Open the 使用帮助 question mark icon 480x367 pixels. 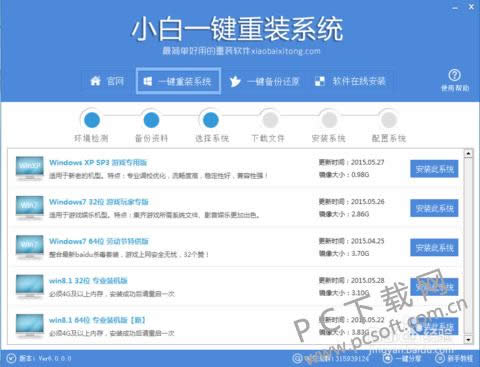455,75
